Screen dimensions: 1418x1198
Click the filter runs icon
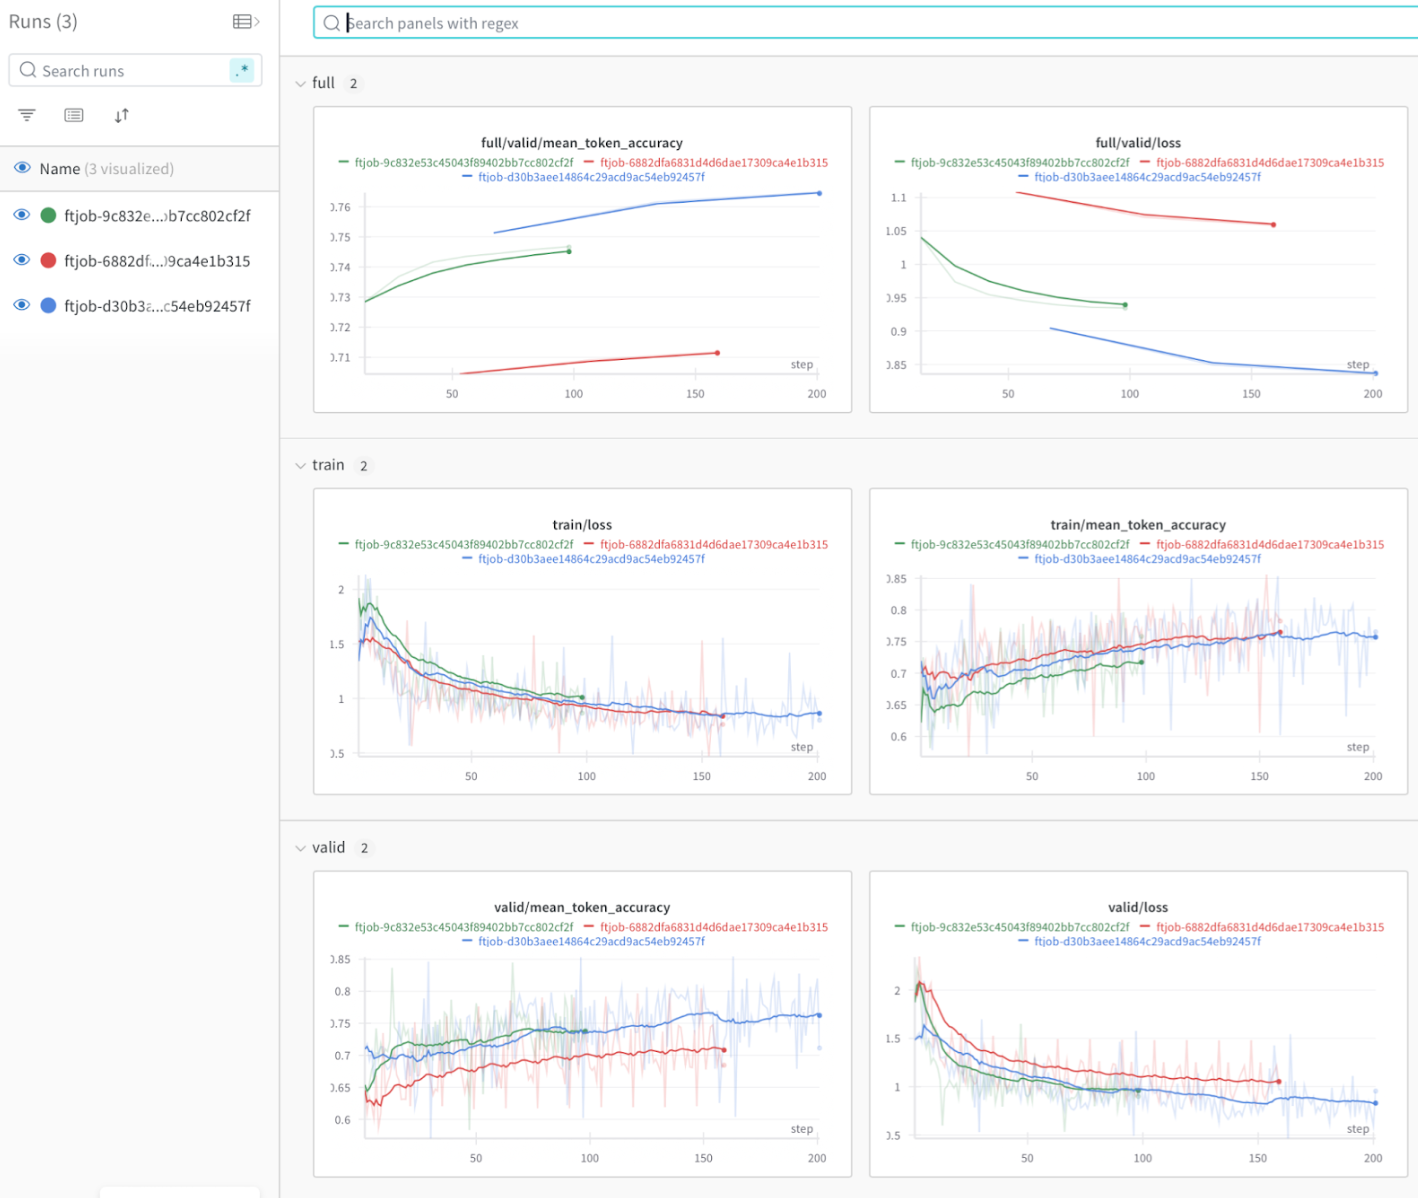[x=26, y=115]
